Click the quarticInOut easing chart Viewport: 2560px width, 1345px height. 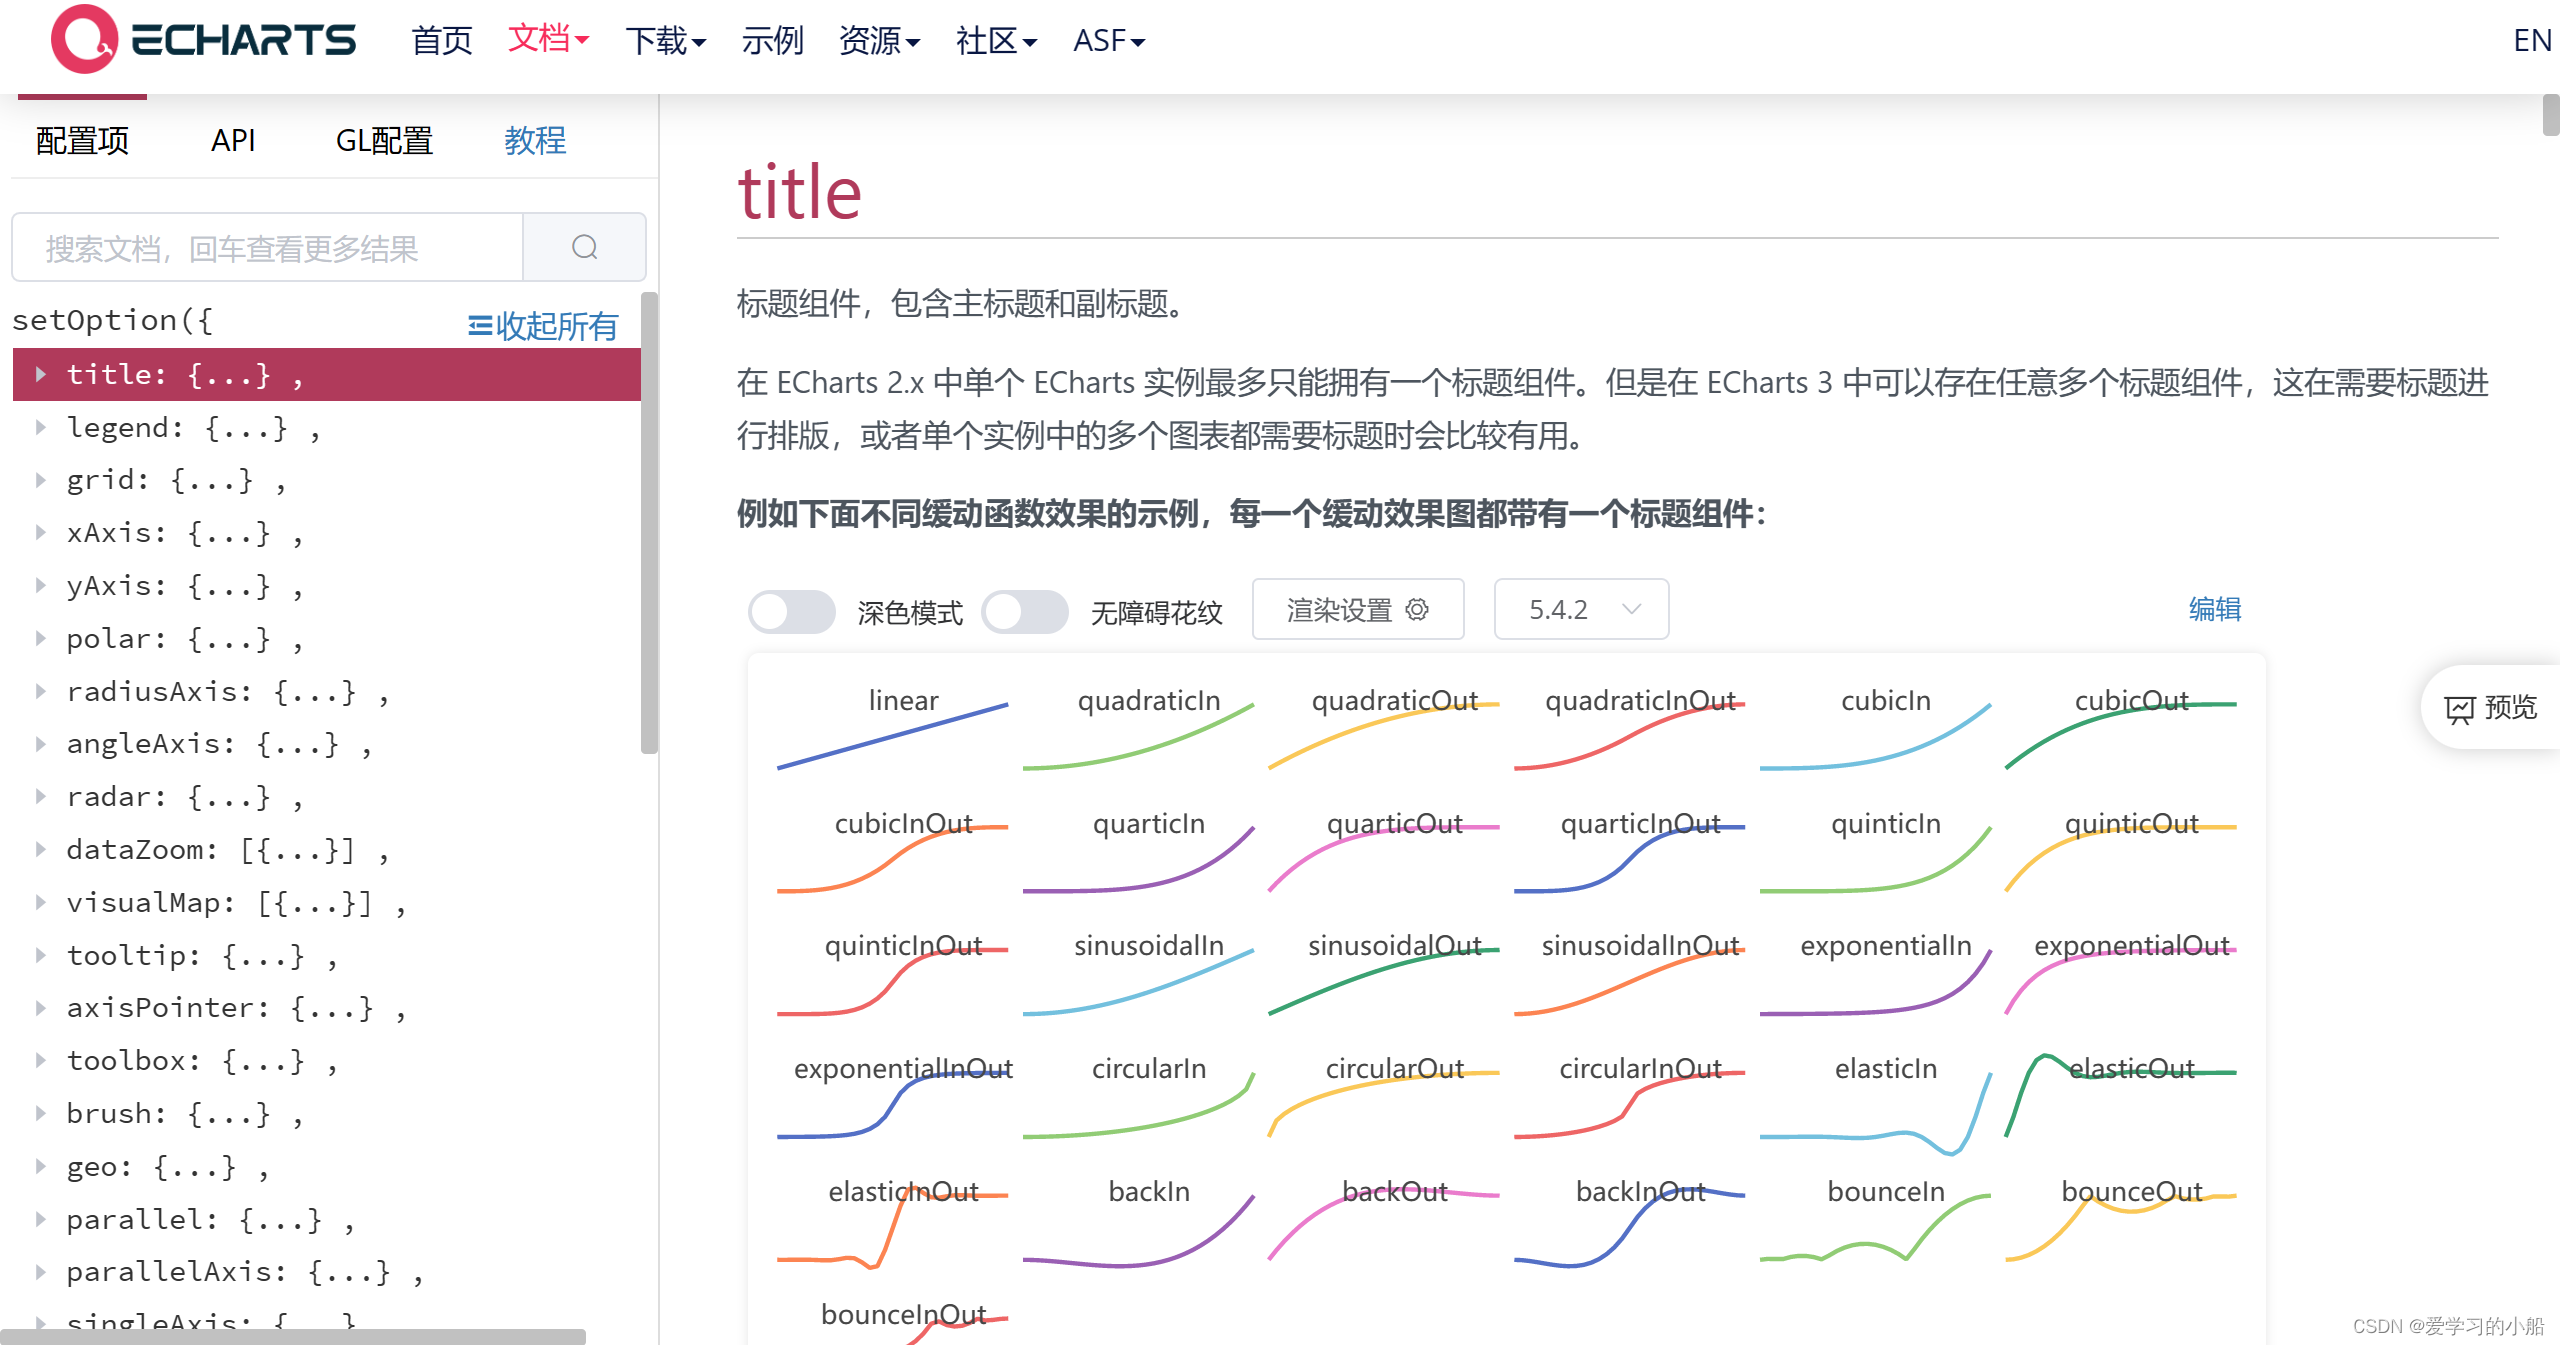pos(1631,851)
